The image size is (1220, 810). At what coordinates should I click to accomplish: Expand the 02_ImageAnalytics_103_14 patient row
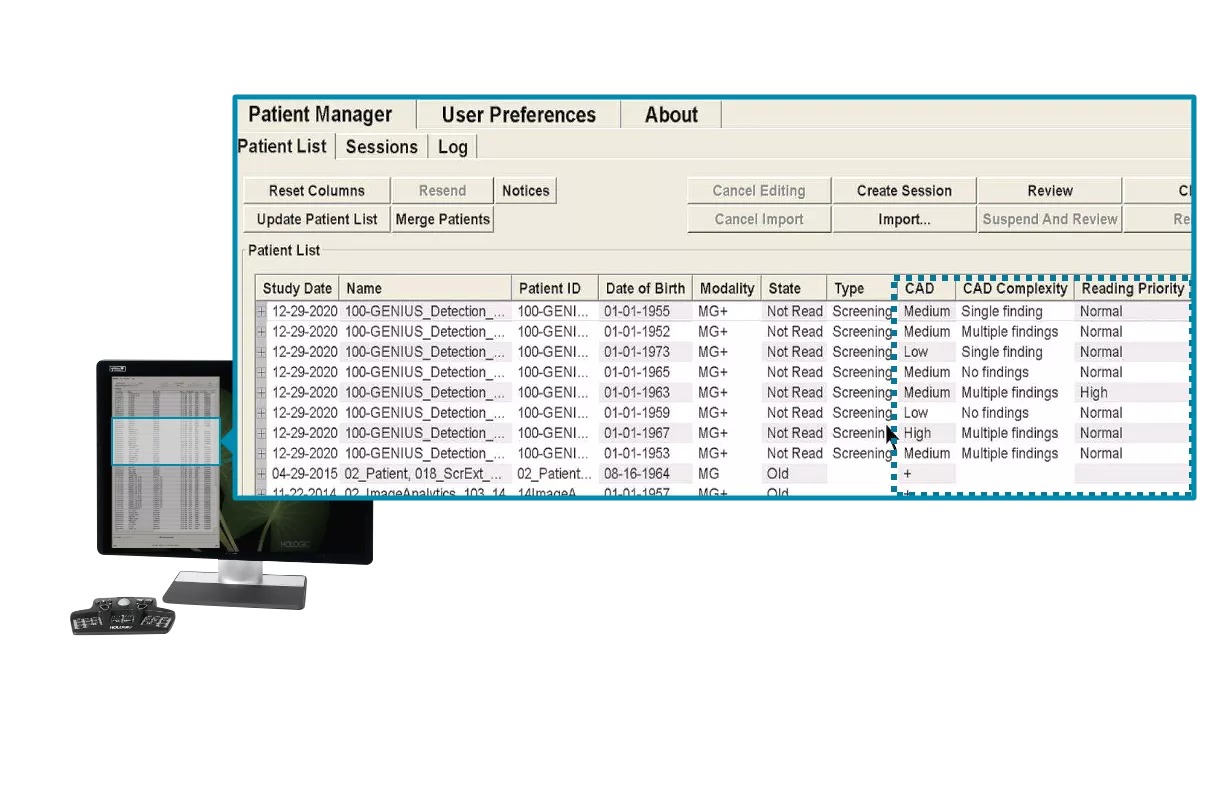coord(260,492)
